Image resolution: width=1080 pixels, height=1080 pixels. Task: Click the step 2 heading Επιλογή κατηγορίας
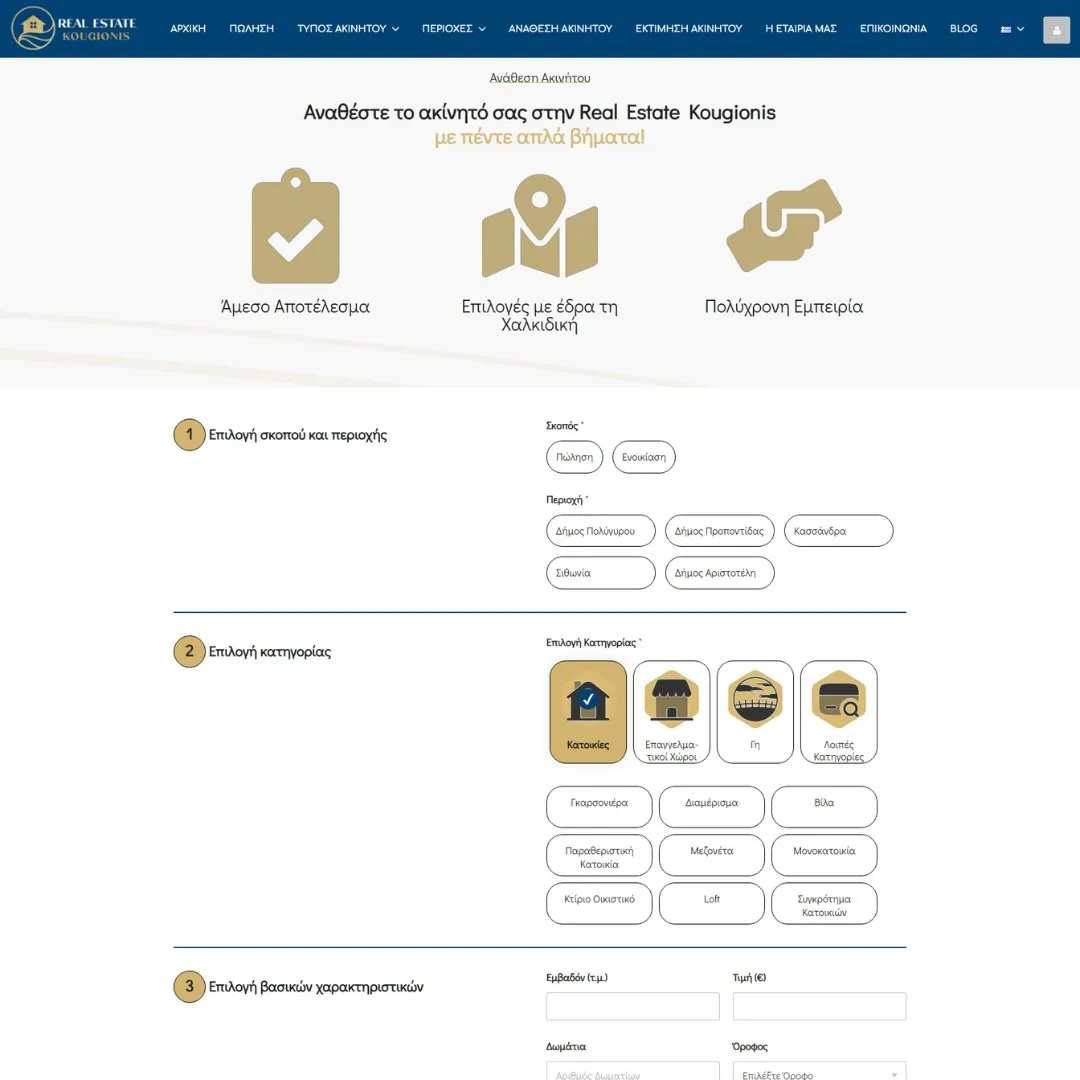point(270,652)
